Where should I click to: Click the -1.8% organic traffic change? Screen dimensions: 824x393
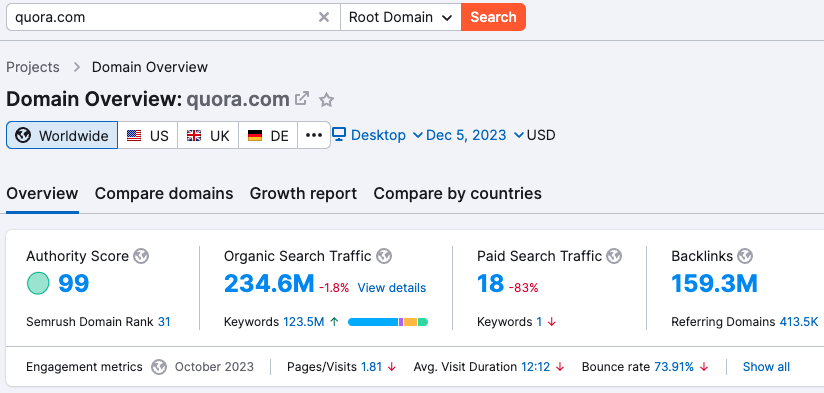coord(334,288)
